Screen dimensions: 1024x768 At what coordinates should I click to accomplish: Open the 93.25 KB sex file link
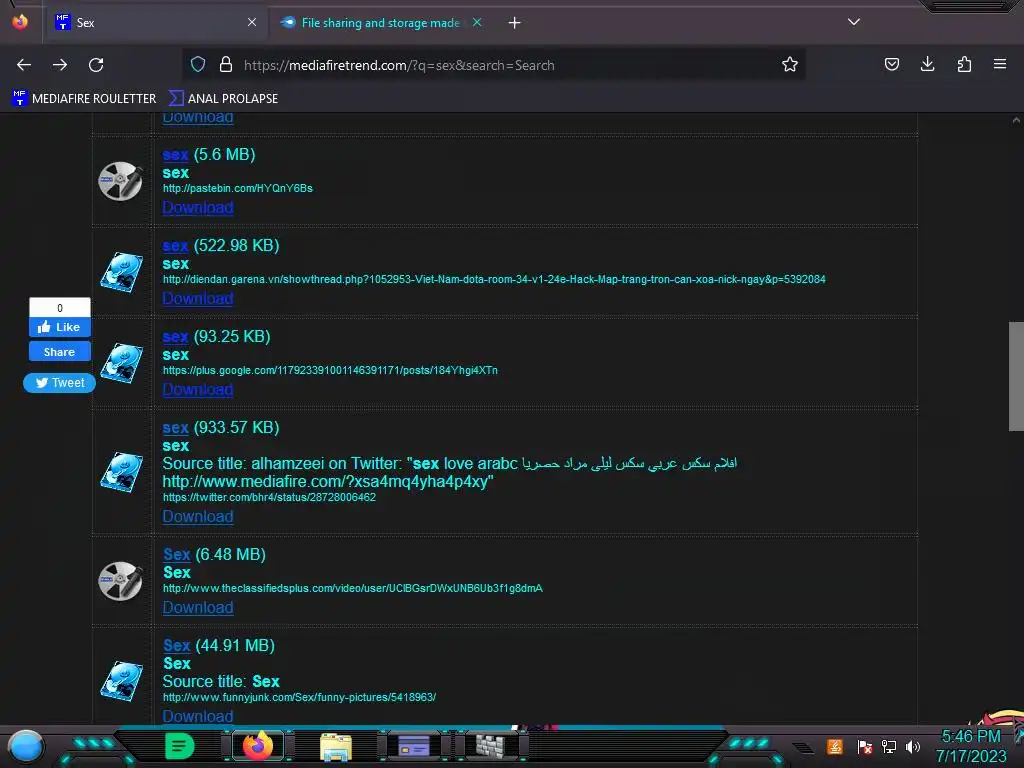click(x=175, y=336)
